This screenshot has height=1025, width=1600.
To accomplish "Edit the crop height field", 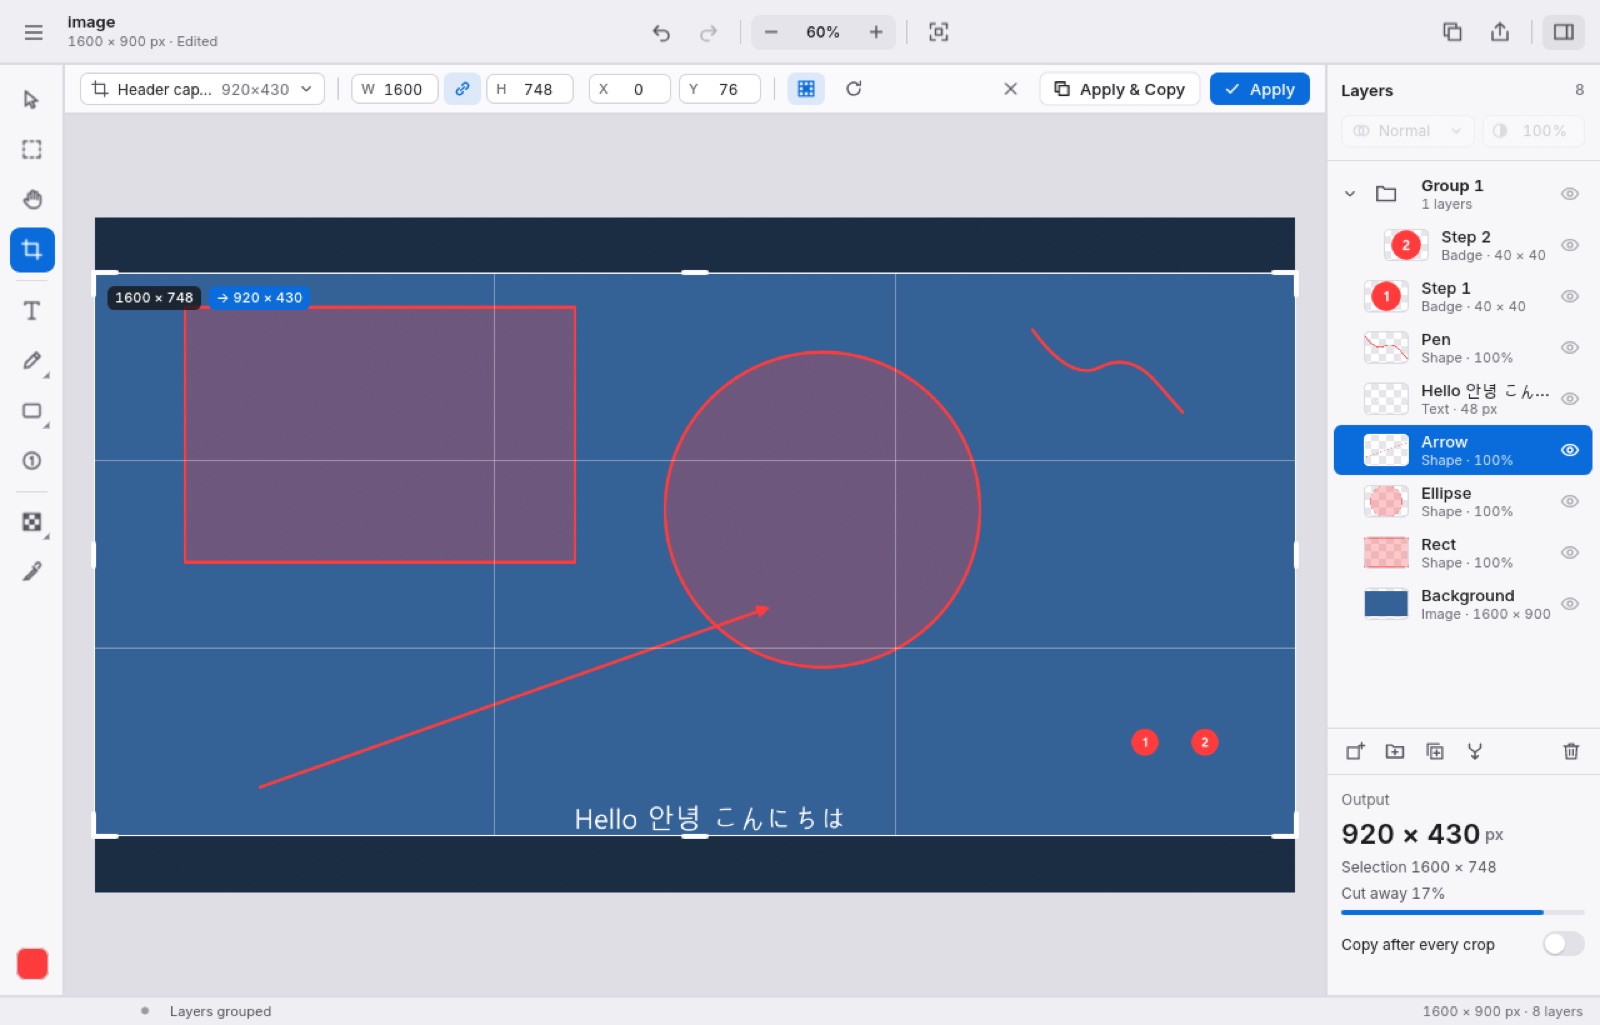I will [530, 89].
